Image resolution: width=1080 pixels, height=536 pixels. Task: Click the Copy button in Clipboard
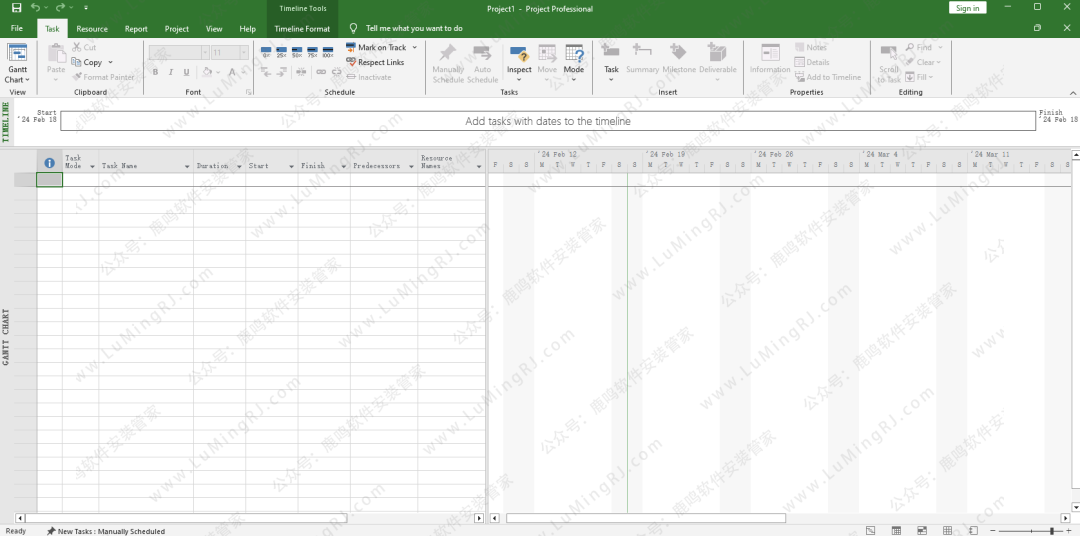click(x=92, y=62)
